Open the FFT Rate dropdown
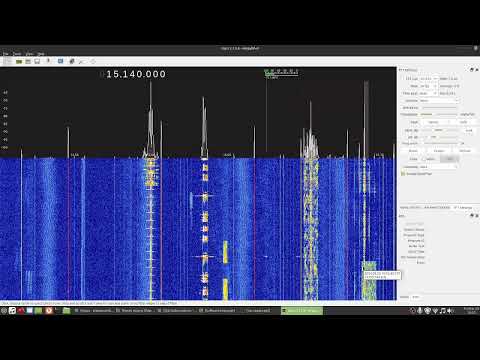Screen dimensions: 480x360 click(x=428, y=86)
